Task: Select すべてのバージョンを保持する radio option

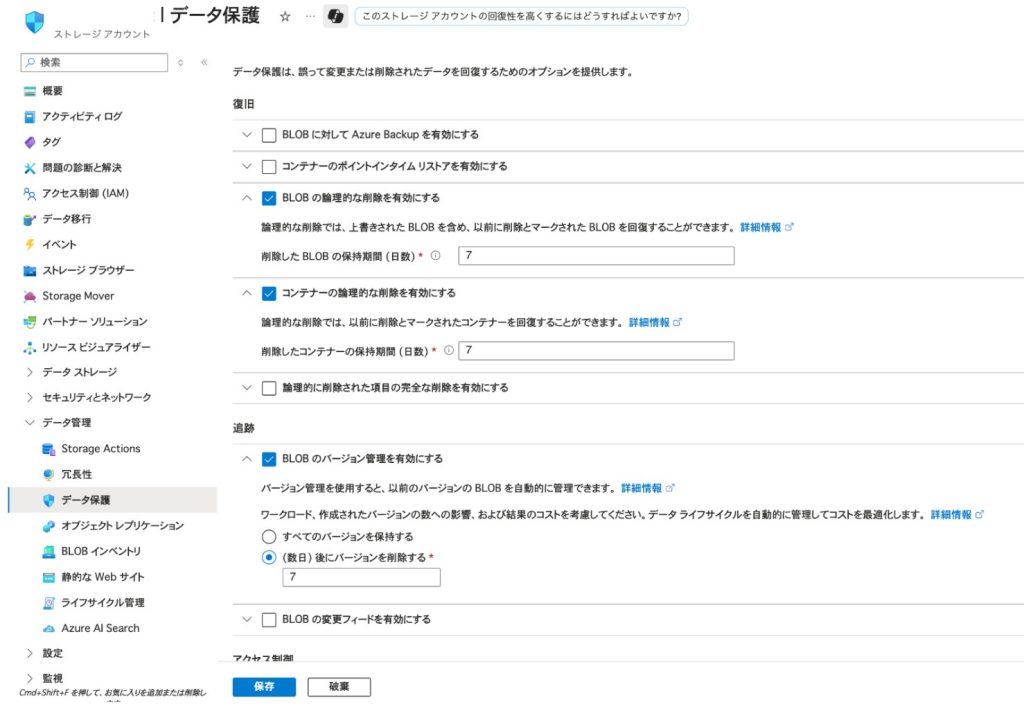Action: [268, 537]
